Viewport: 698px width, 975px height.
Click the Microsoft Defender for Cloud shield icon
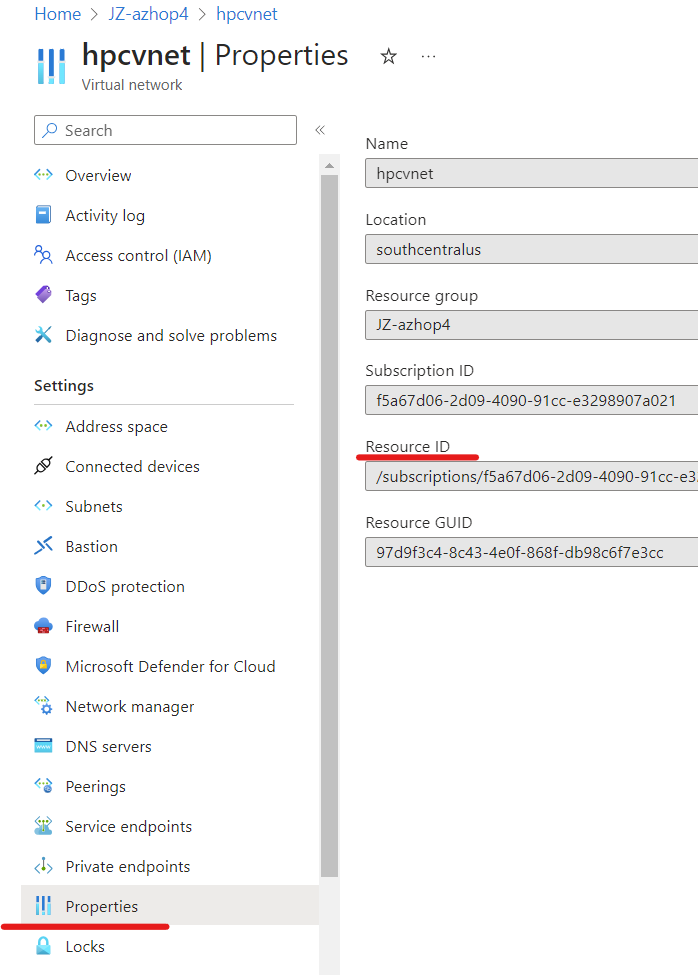(x=43, y=665)
